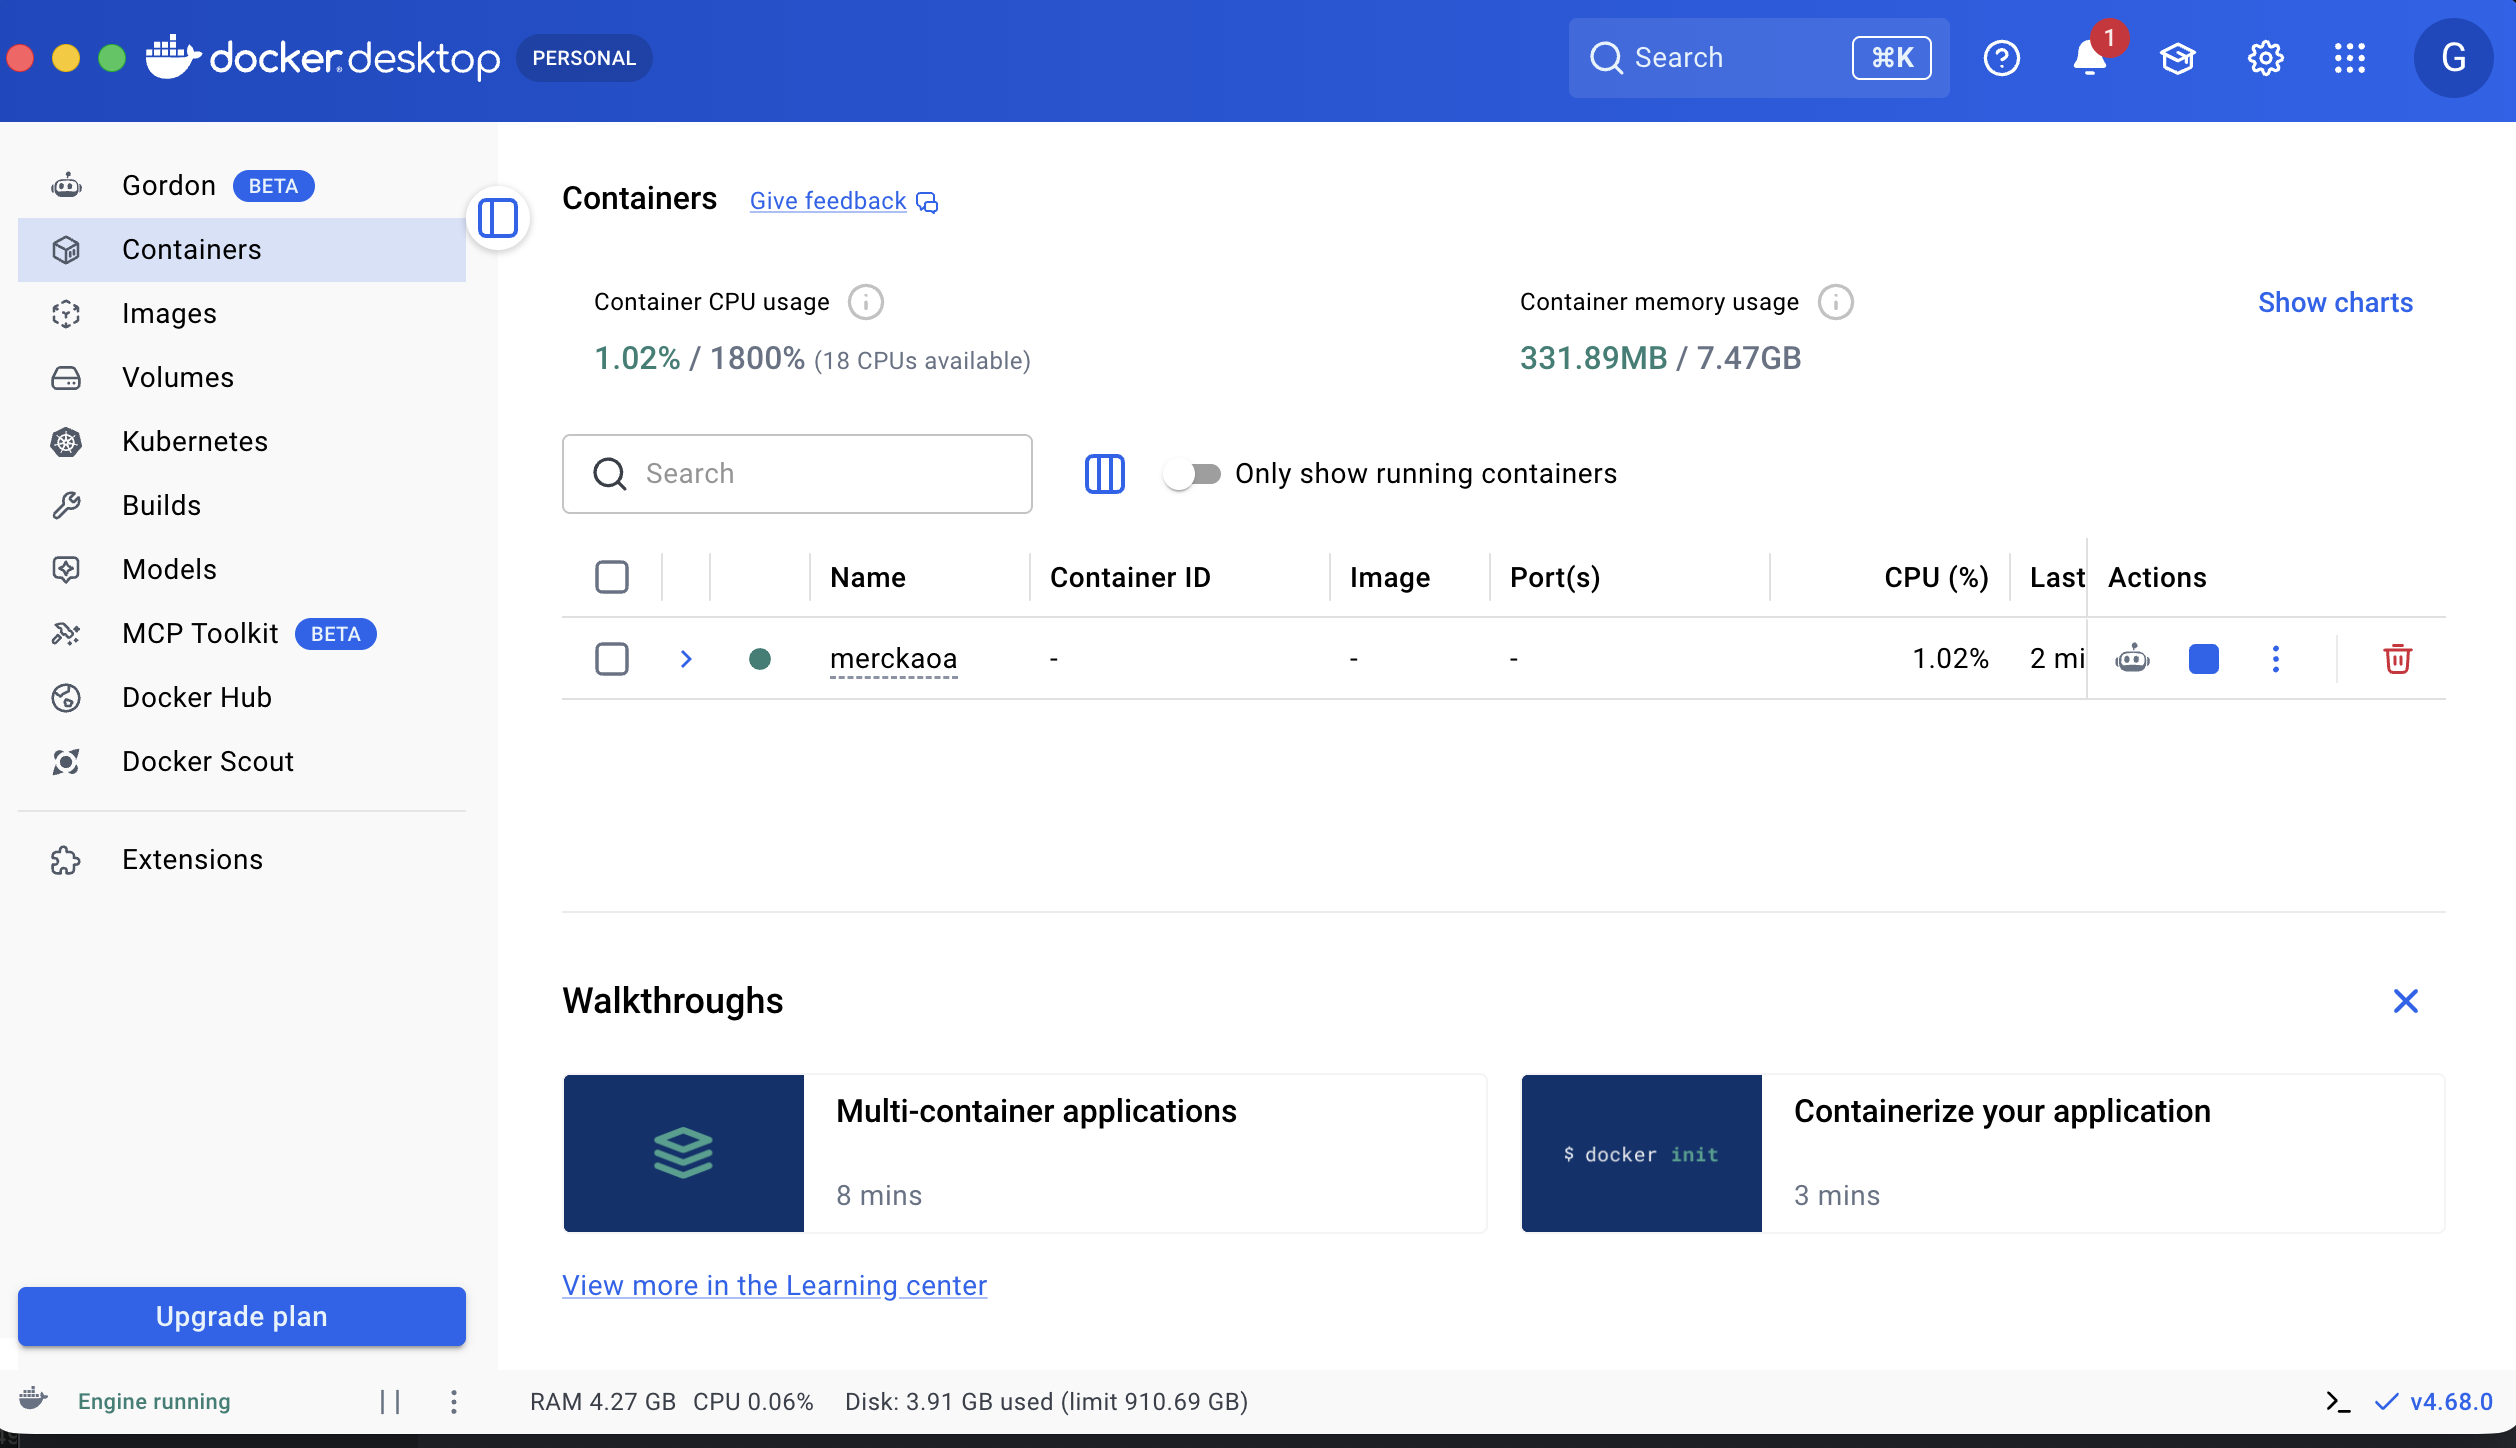Open the Learning center graduation cap icon
This screenshot has height=1448, width=2516.
tap(2177, 58)
